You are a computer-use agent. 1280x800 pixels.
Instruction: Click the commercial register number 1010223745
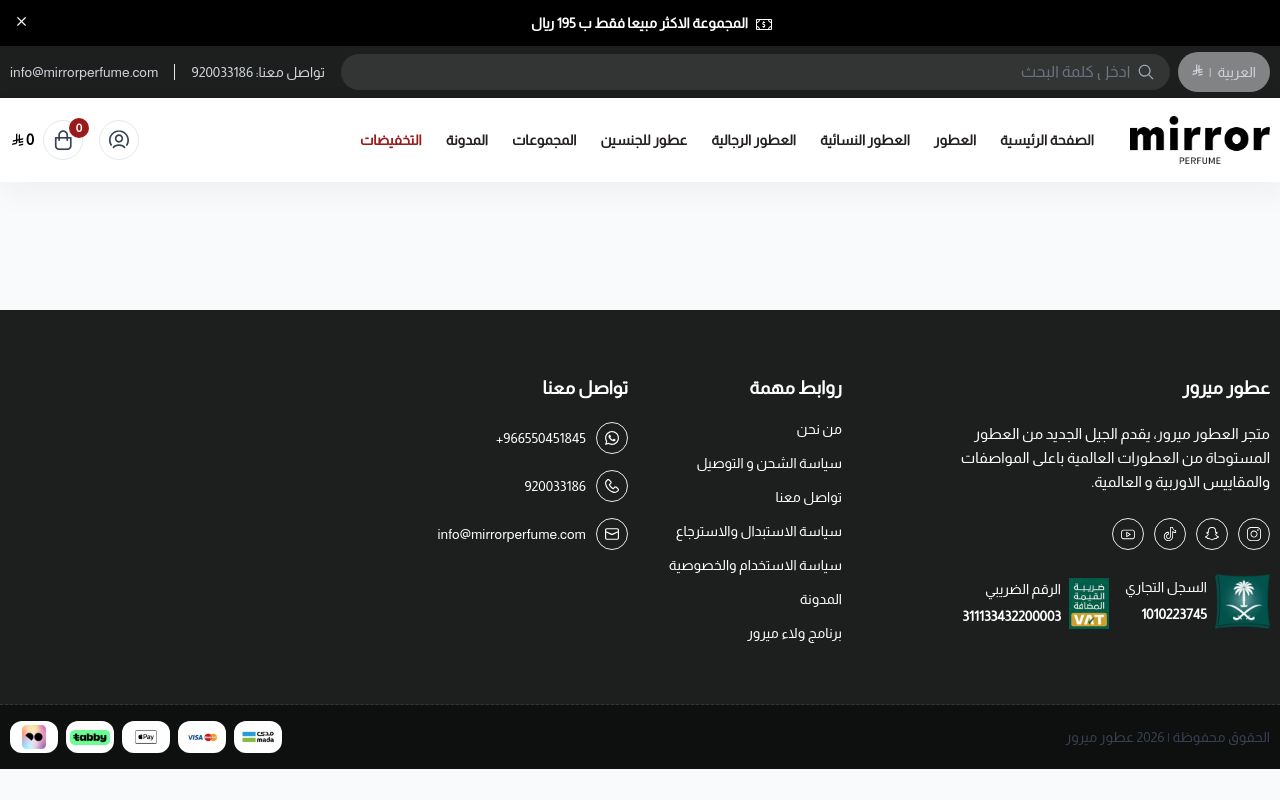click(1174, 614)
